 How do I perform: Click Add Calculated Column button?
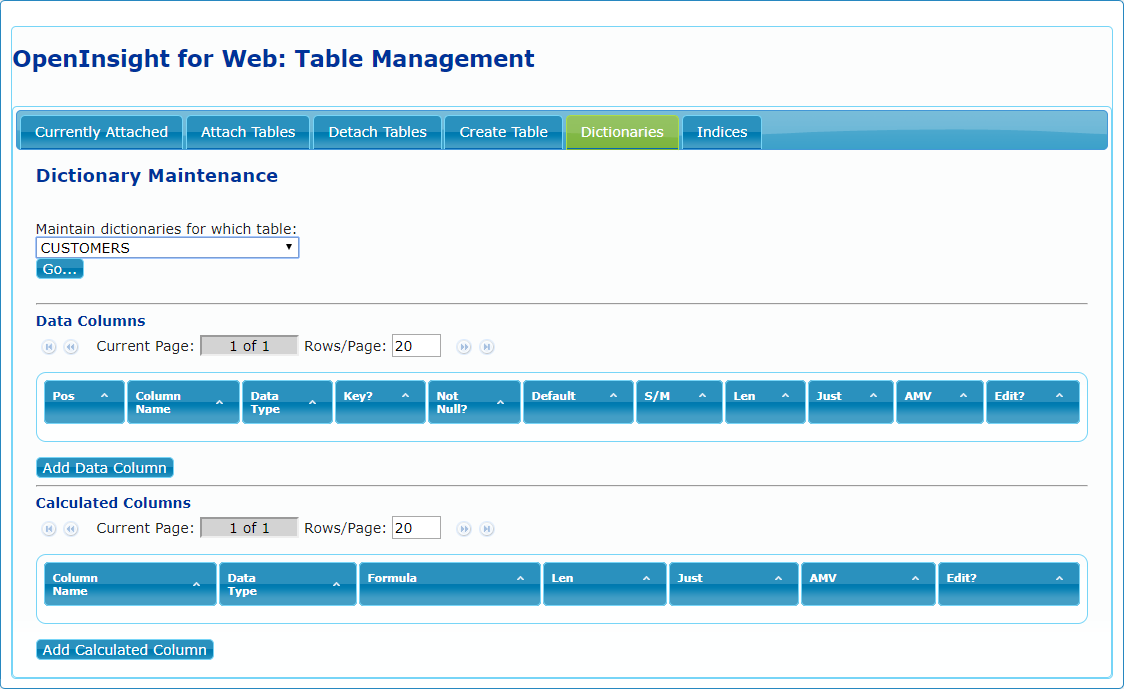tap(125, 650)
